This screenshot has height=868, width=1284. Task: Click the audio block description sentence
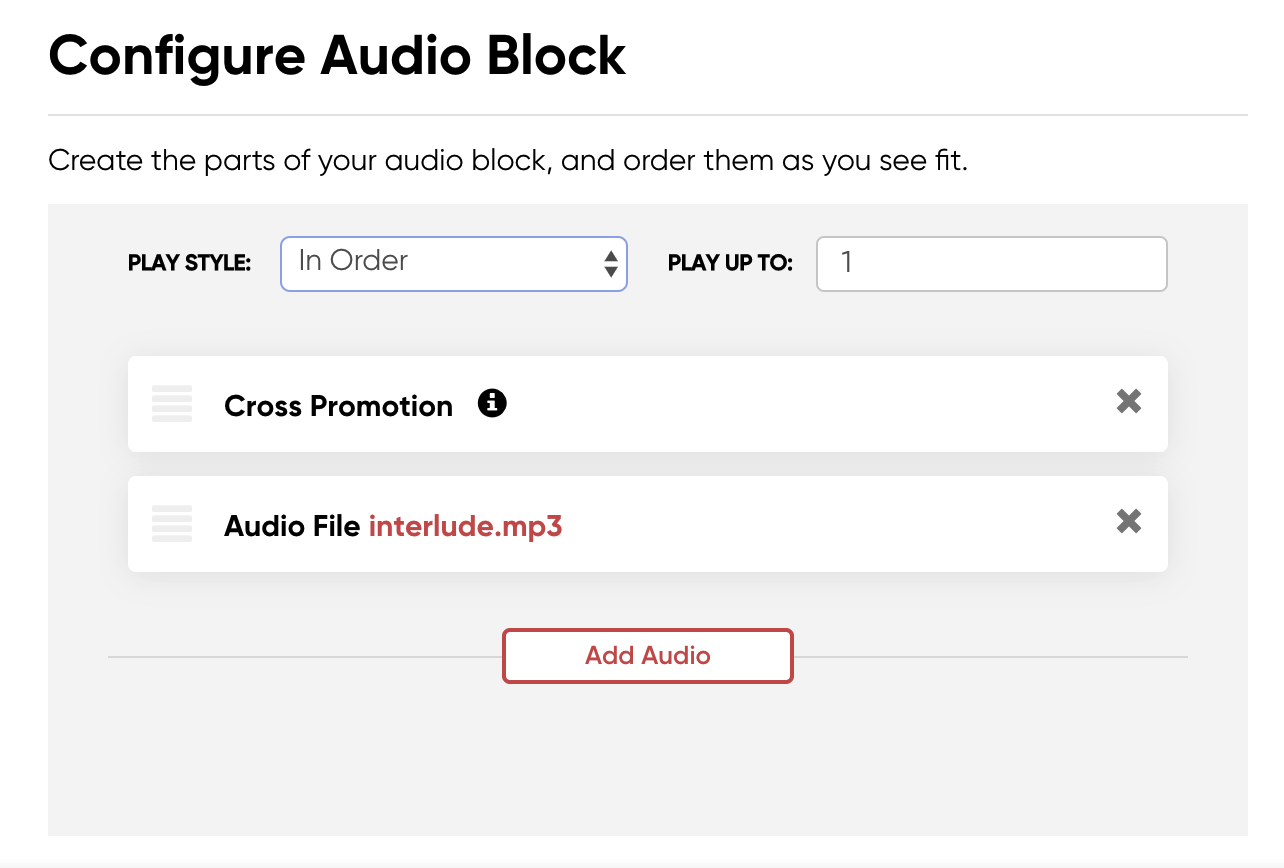[x=508, y=161]
